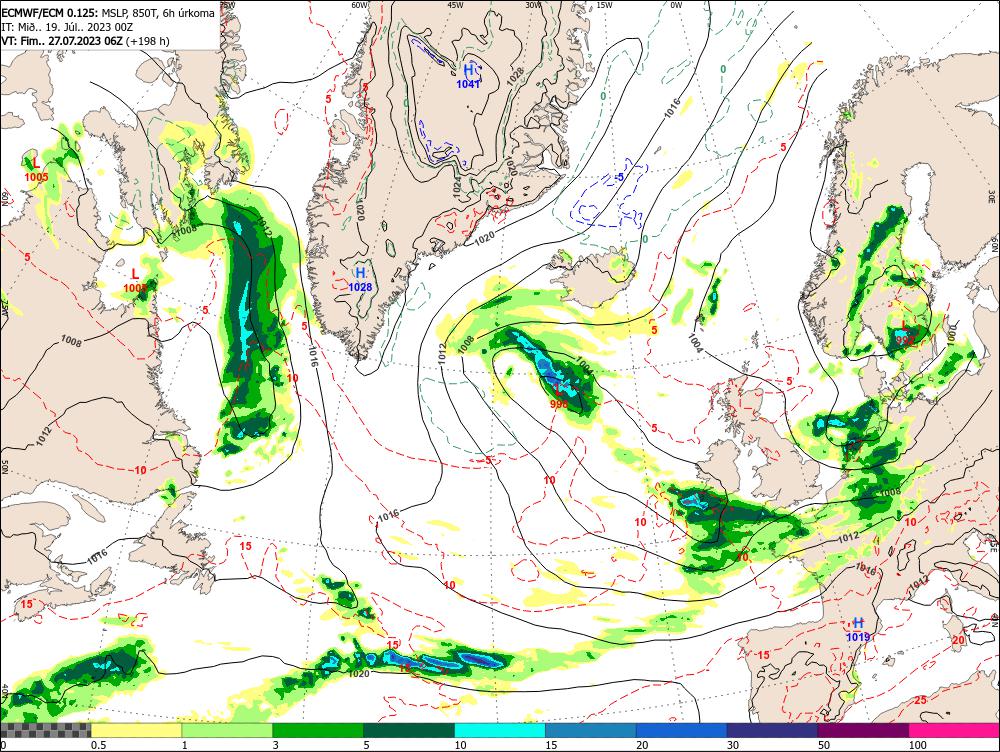The image size is (1000, 752).
Task: Select the pink 100+ legend swatch
Action: [x=954, y=730]
